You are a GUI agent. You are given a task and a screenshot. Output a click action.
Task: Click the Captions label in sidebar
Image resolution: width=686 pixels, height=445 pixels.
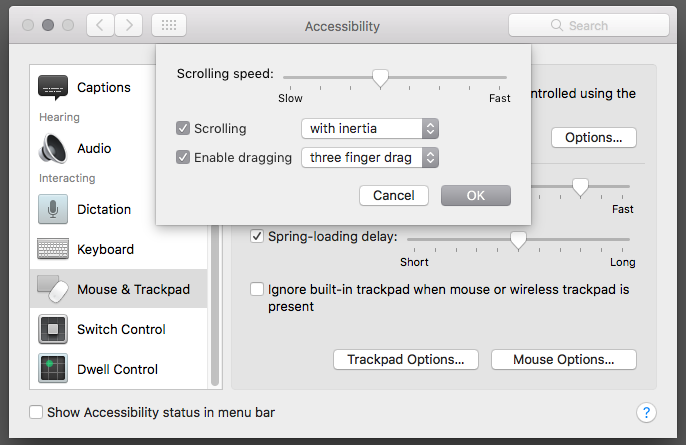[x=104, y=88]
